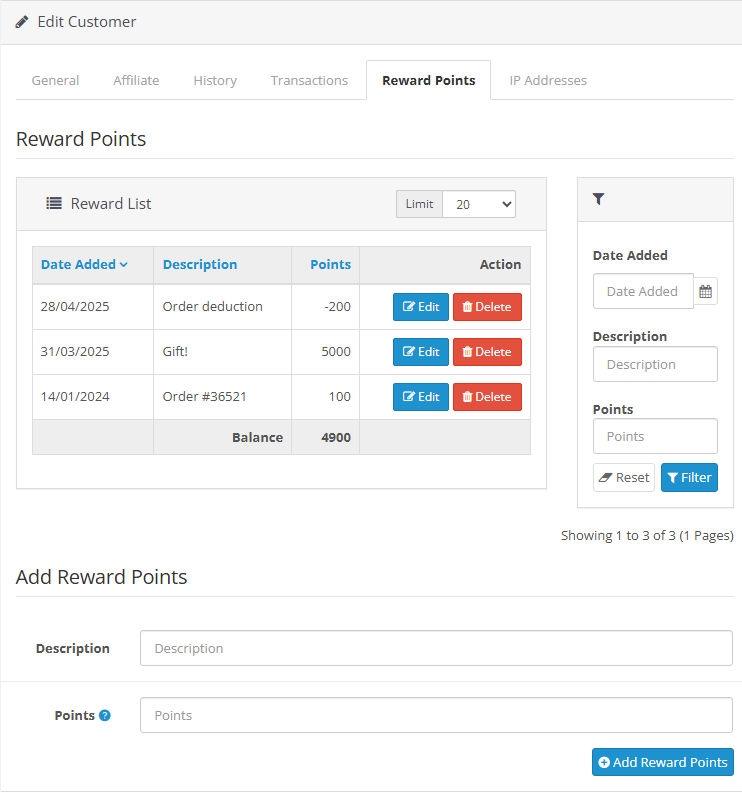
Task: Click the pencil icon next to Edit Customer
Action: 22,21
